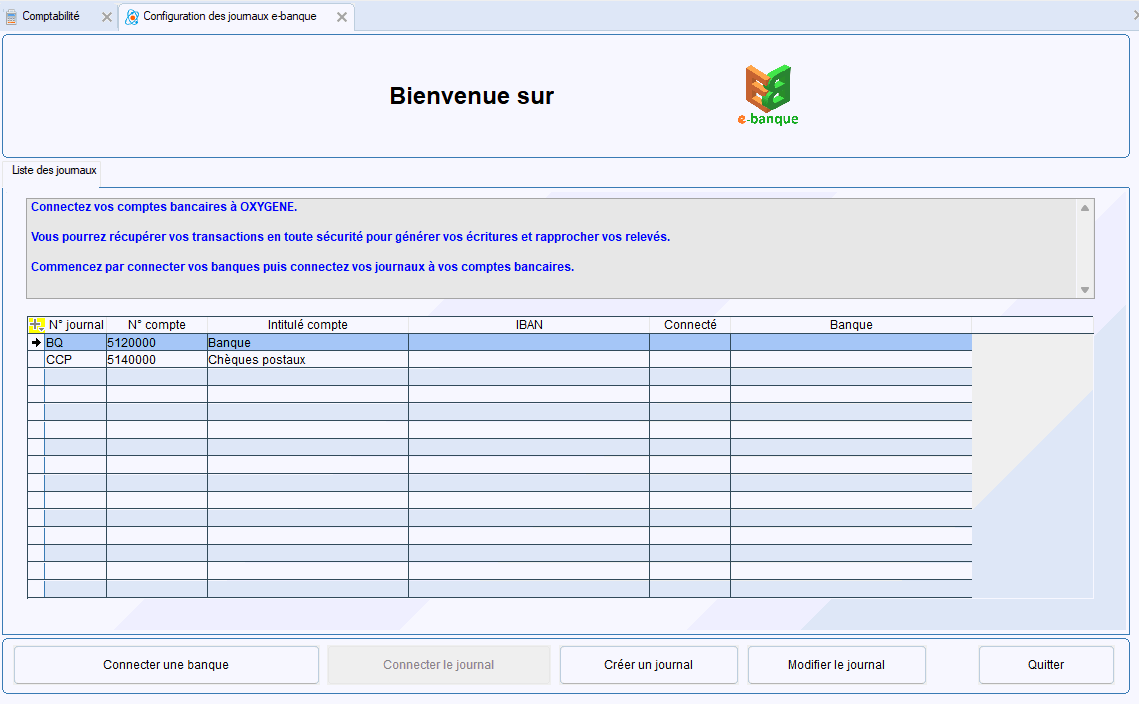Click Créer un journal
The width and height of the screenshot is (1139, 704).
click(649, 665)
